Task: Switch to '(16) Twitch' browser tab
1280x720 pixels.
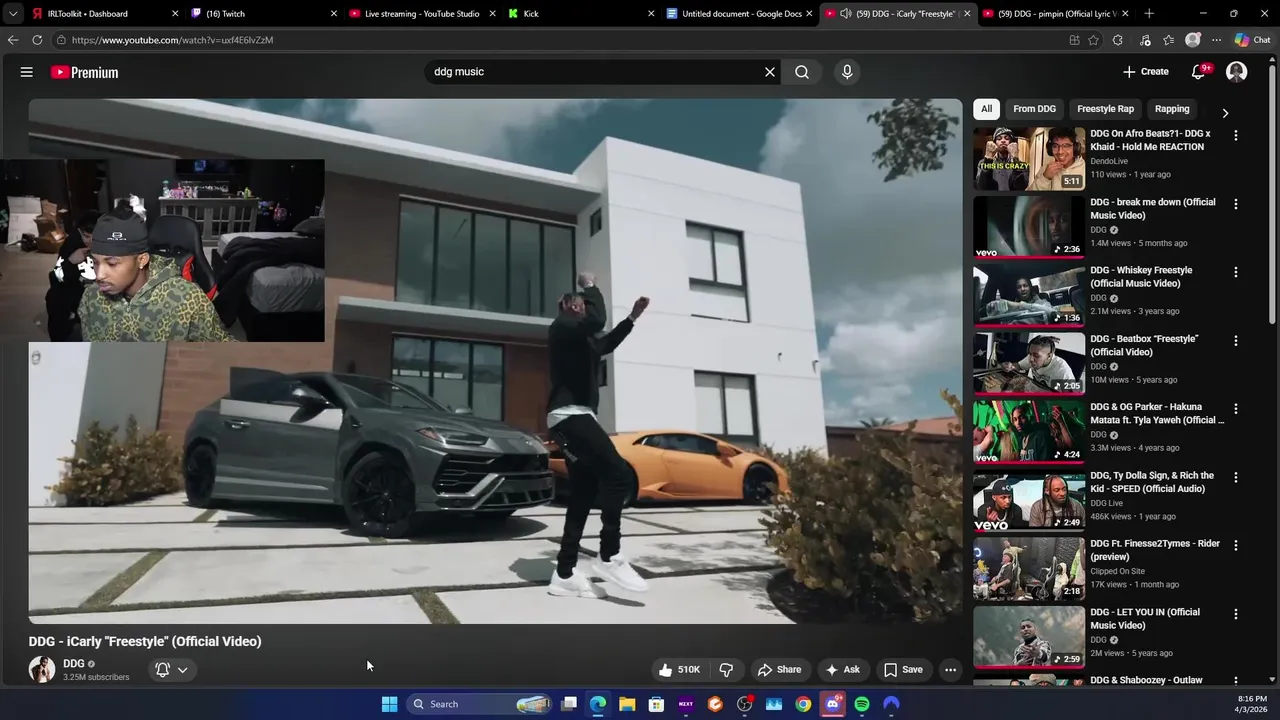Action: point(264,14)
